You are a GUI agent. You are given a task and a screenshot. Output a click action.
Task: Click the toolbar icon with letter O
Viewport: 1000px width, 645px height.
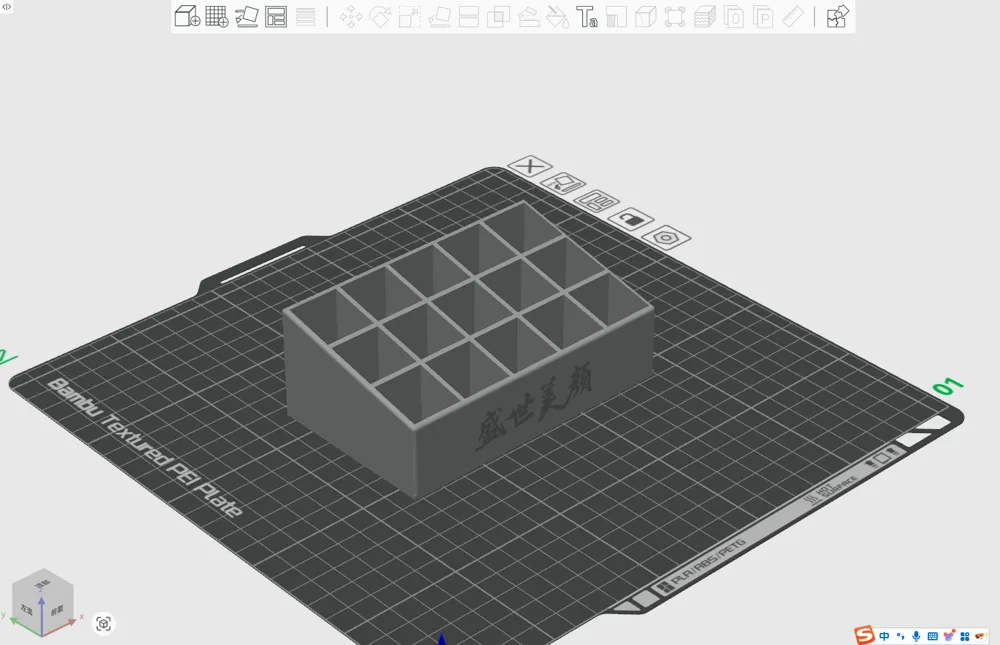733,17
